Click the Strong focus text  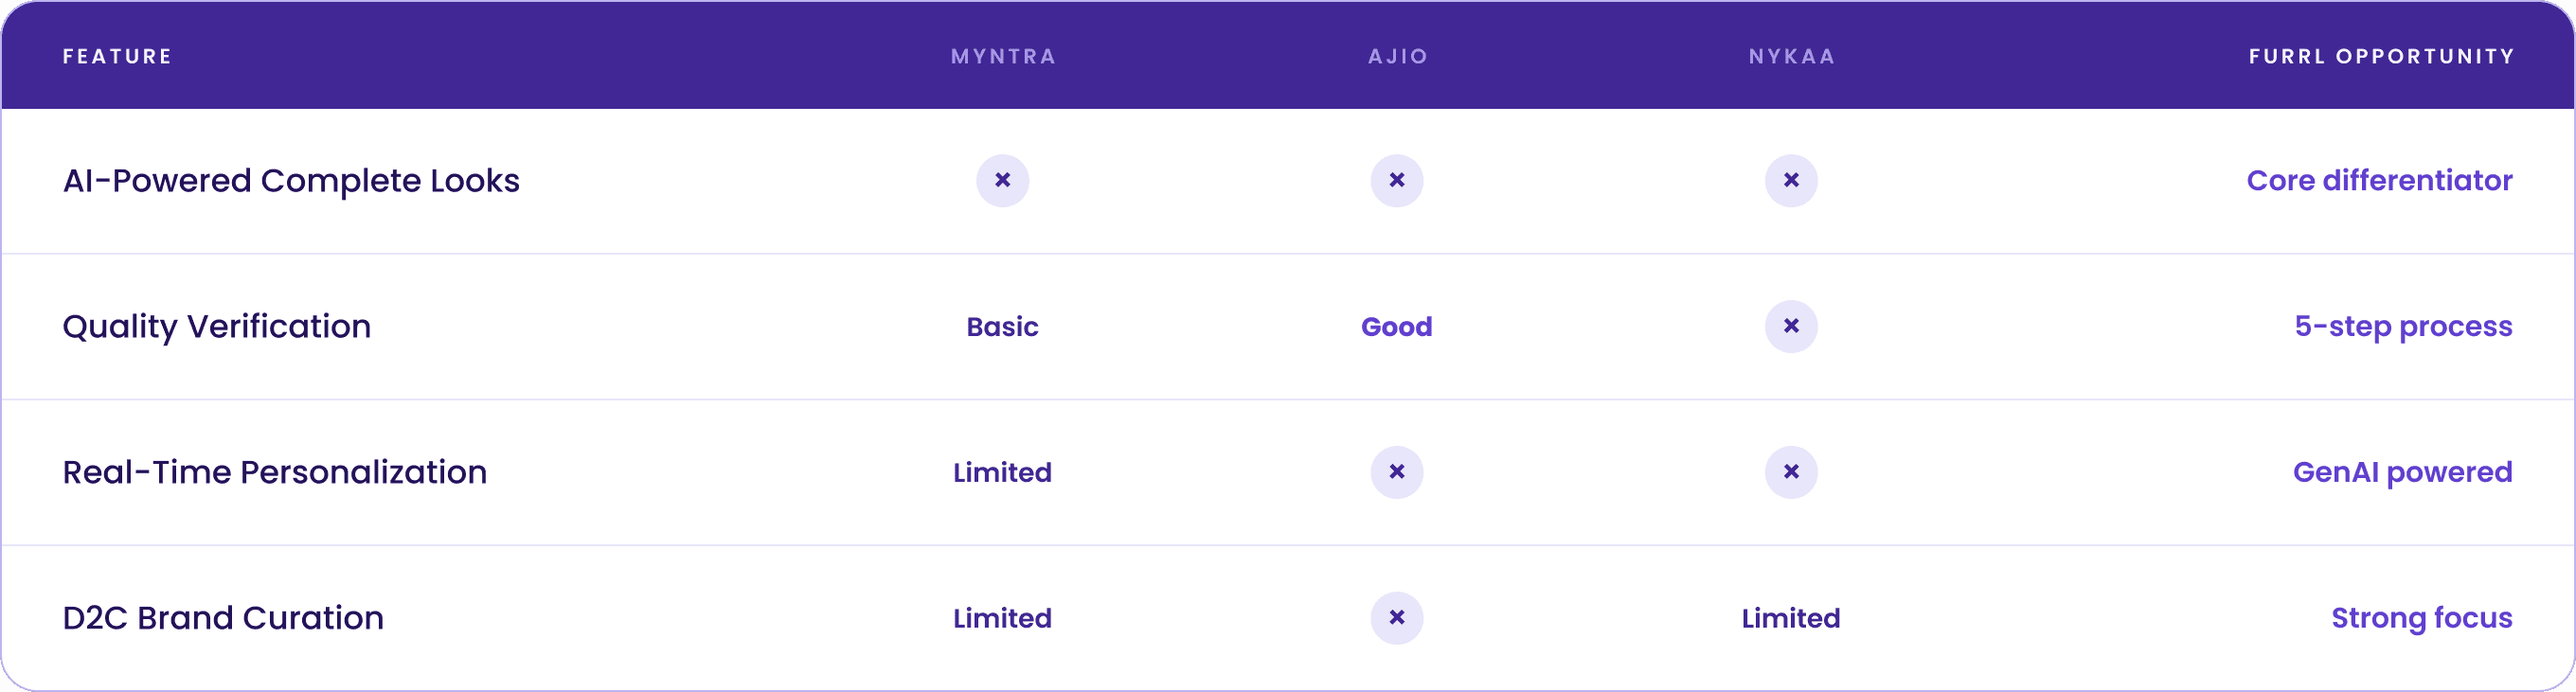coord(2421,619)
